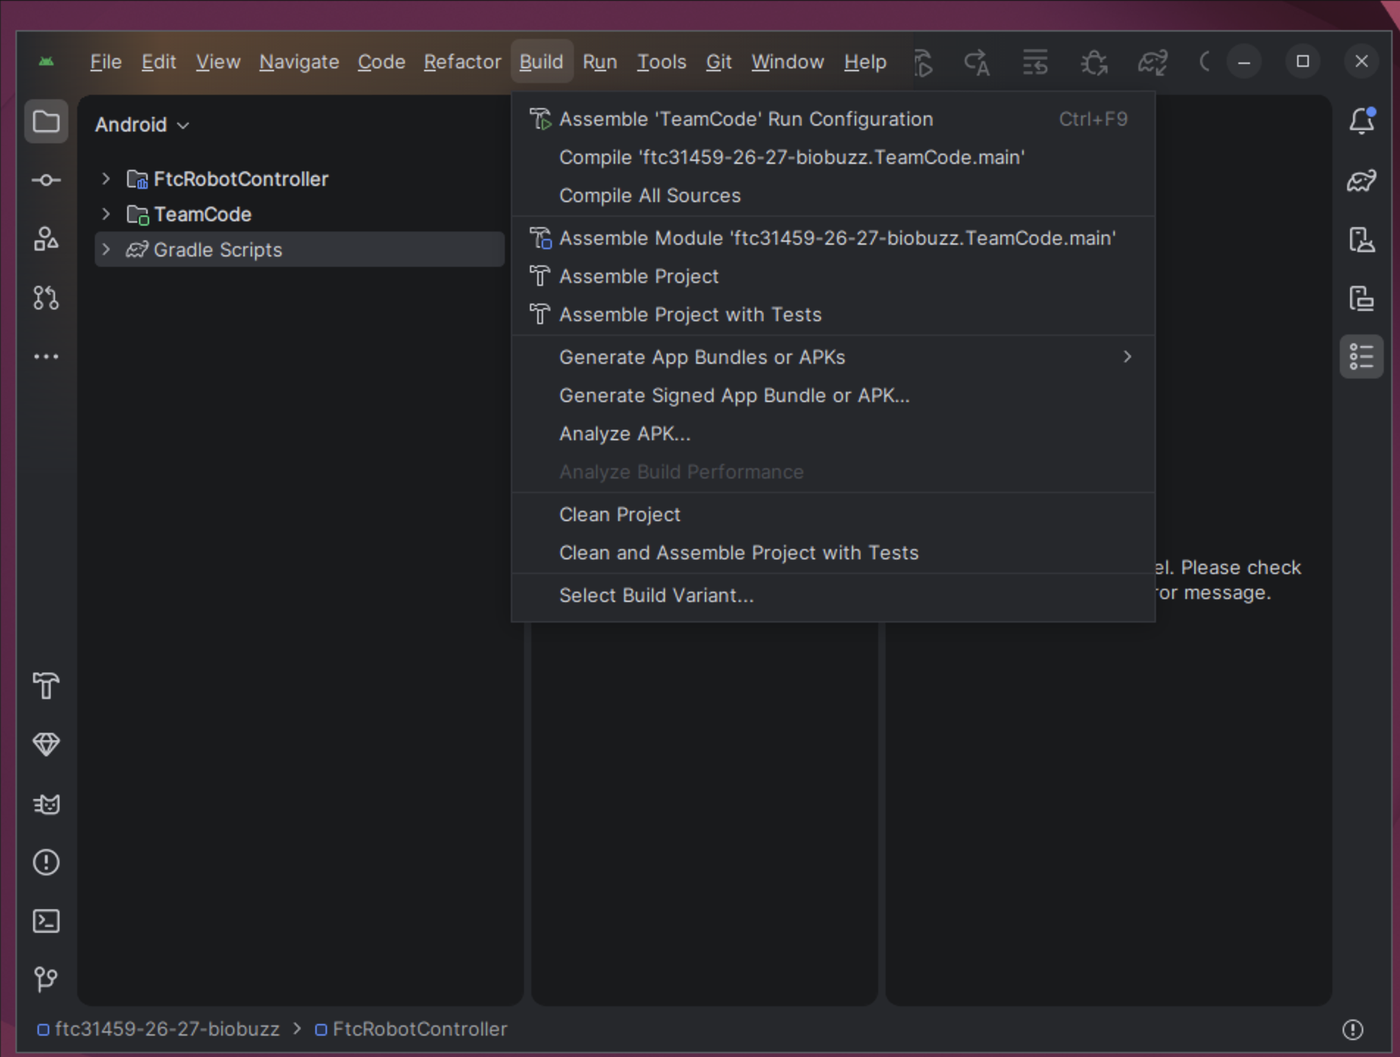Image resolution: width=1400 pixels, height=1057 pixels.
Task: Click the highlighted list icon in right sidebar
Action: [x=1362, y=357]
